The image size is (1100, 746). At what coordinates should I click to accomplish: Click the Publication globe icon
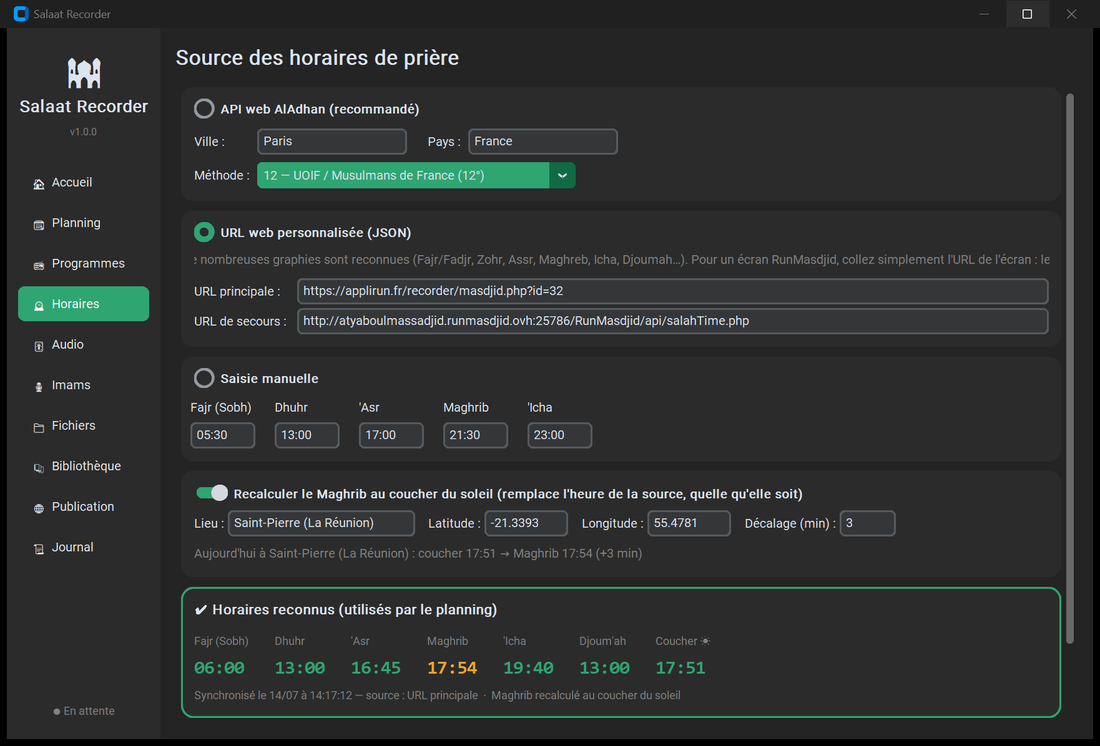[39, 508]
